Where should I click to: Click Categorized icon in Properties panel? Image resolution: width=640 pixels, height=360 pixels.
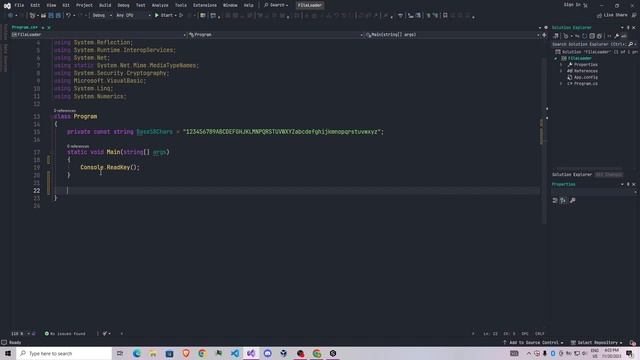555,200
